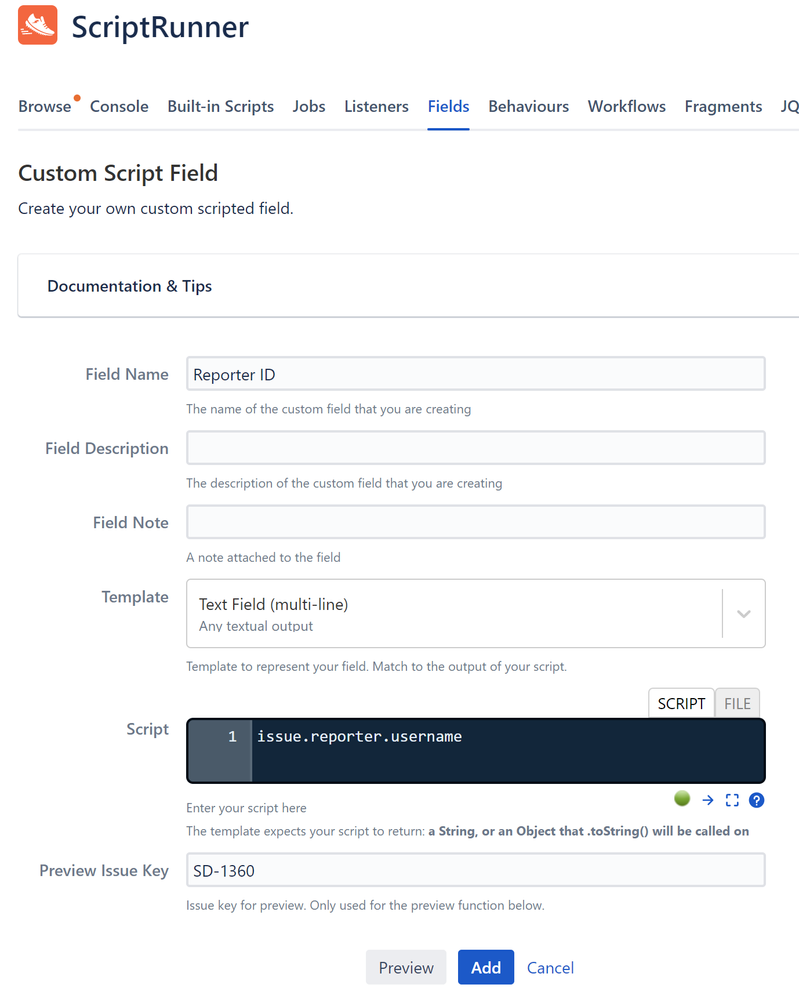The image size is (799, 999).
Task: Click into the Field Description input
Action: point(475,448)
